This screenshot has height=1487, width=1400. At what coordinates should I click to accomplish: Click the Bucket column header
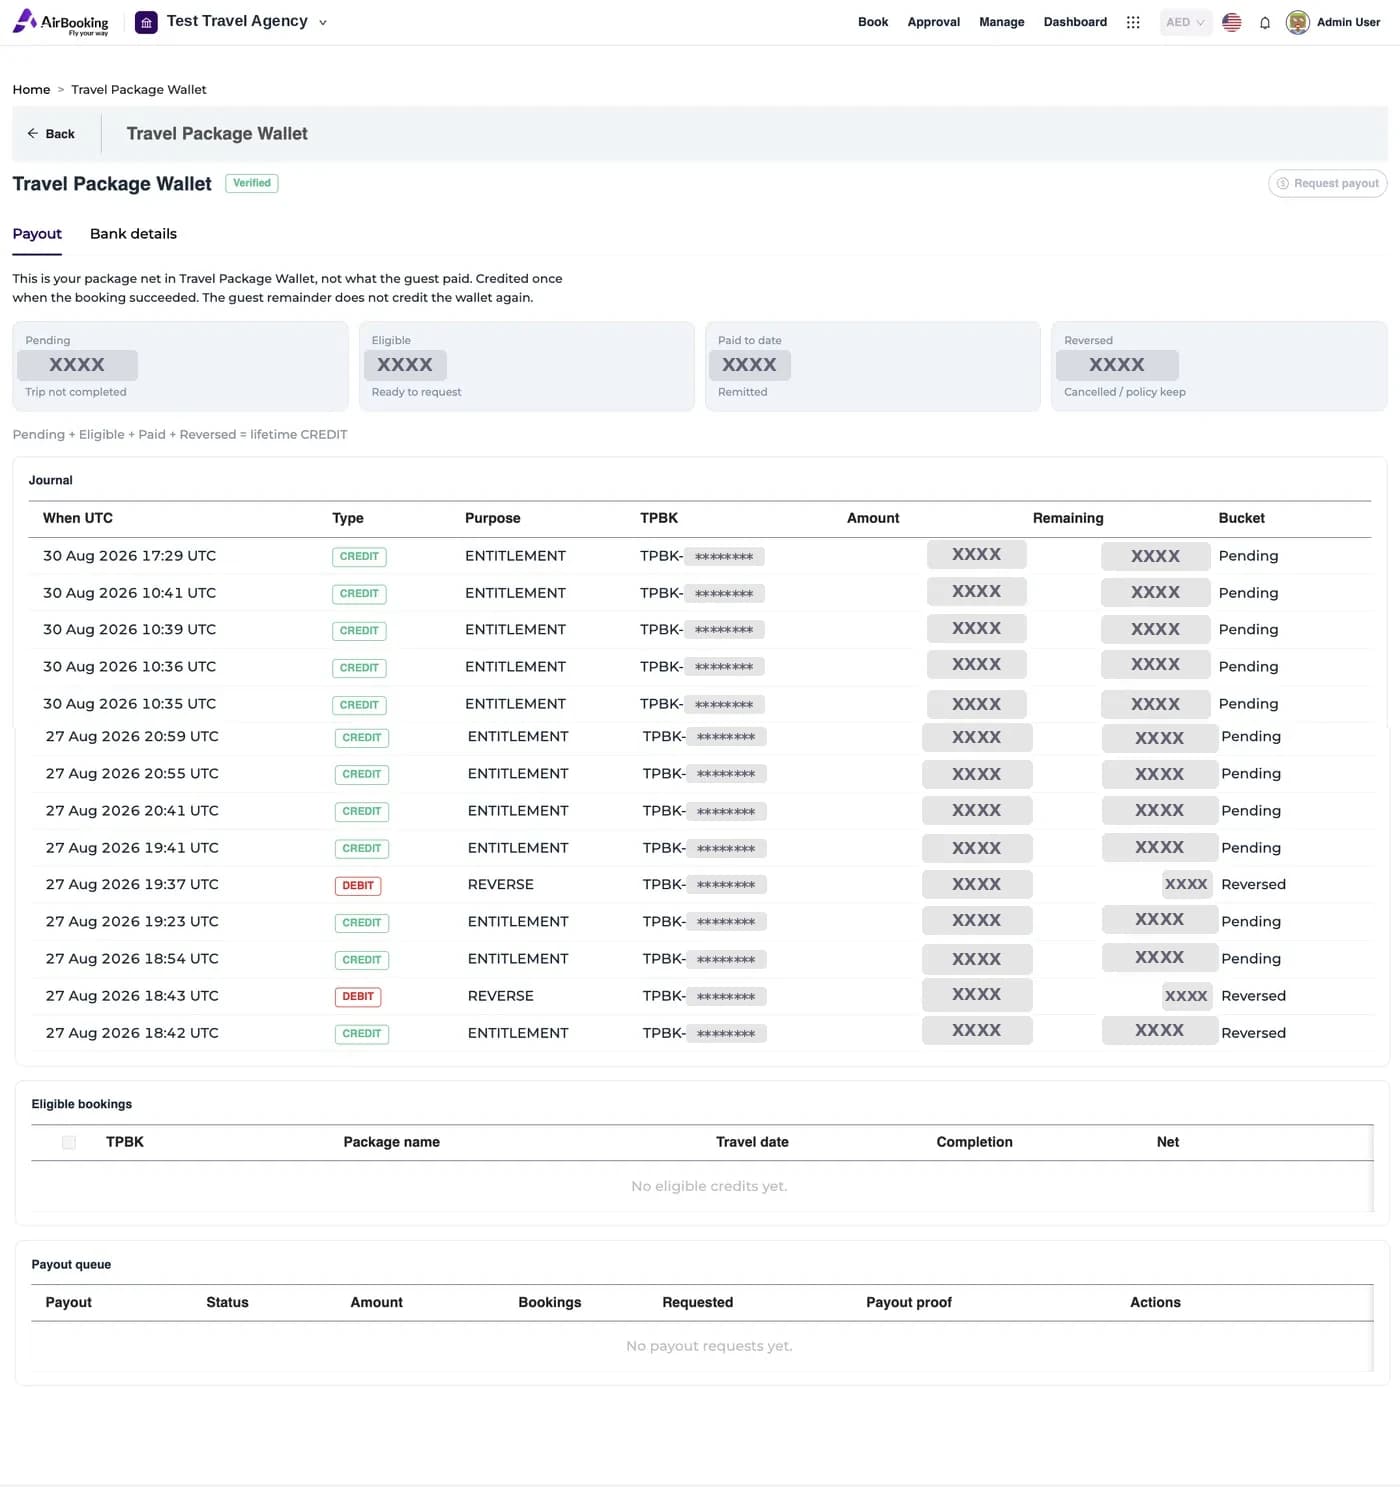click(1241, 518)
